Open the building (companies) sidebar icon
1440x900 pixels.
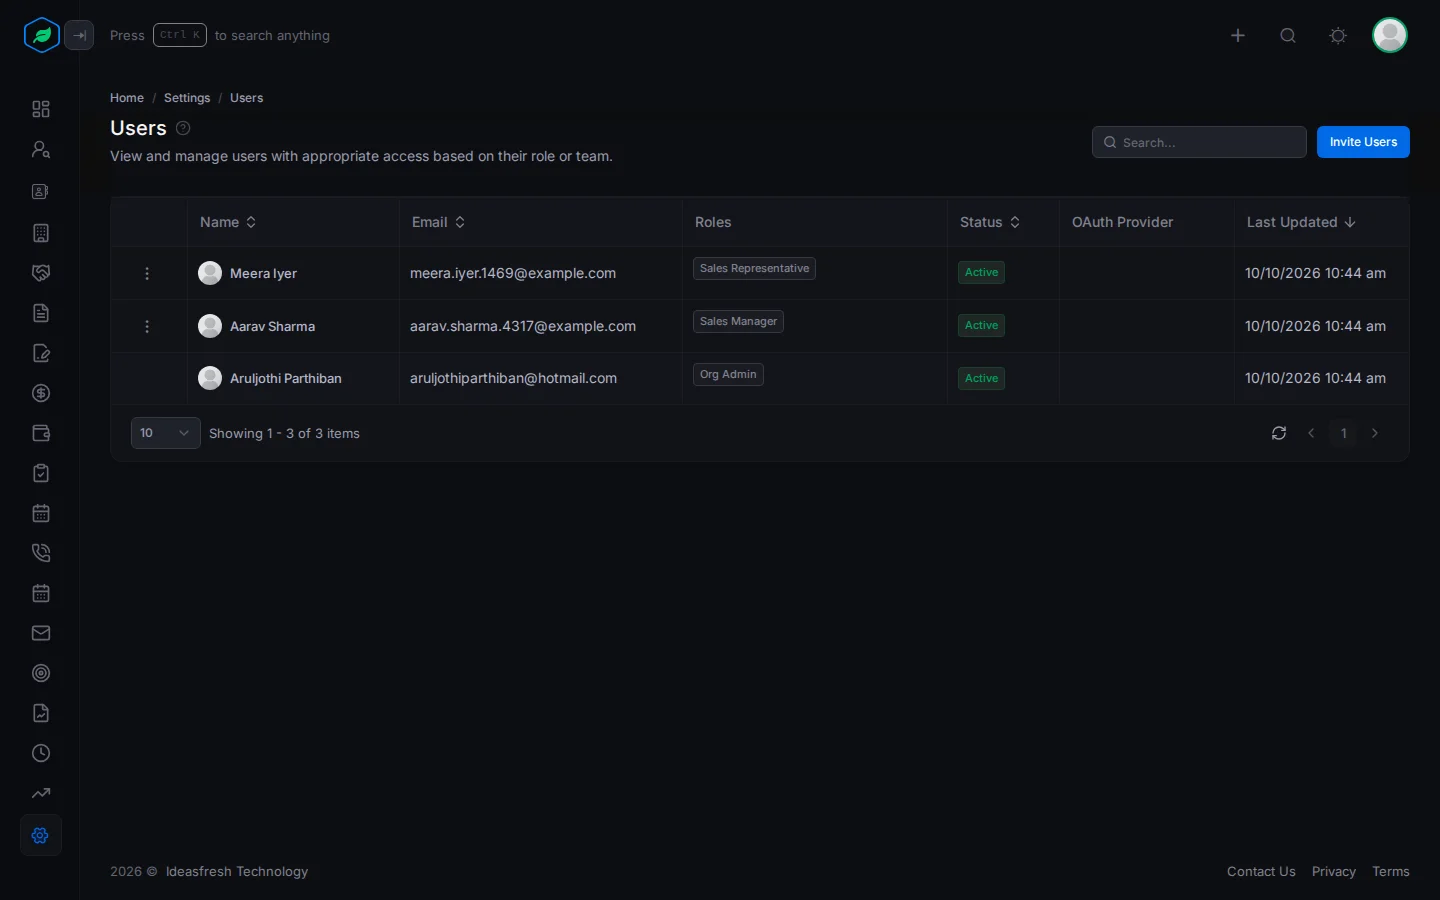click(x=41, y=233)
